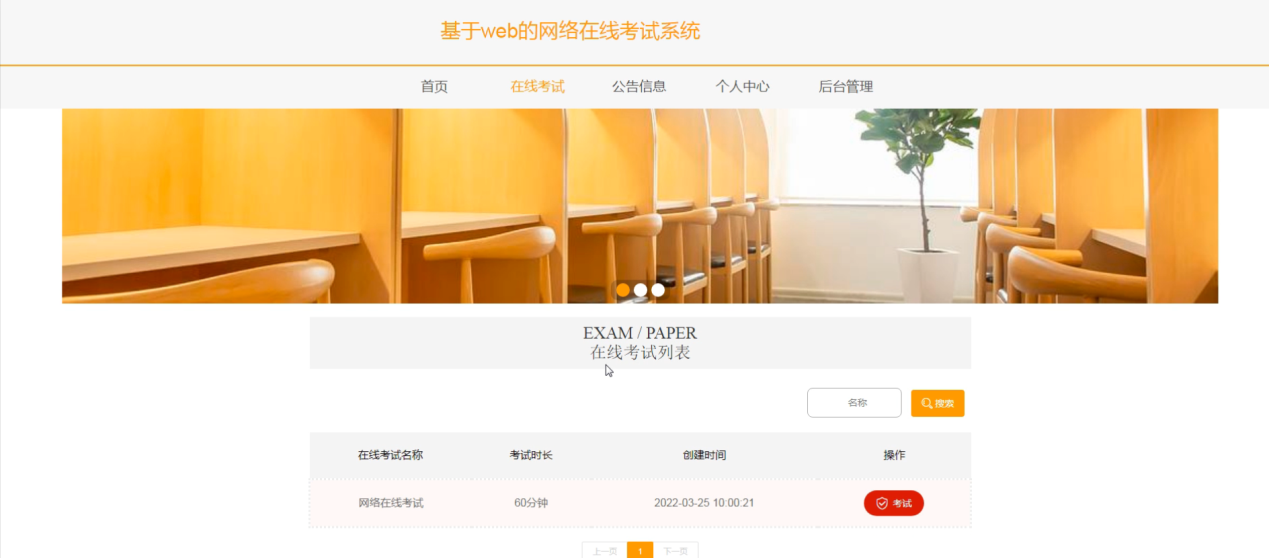This screenshot has width=1269, height=558.
Task: Click the orange 搜索 button
Action: click(937, 403)
